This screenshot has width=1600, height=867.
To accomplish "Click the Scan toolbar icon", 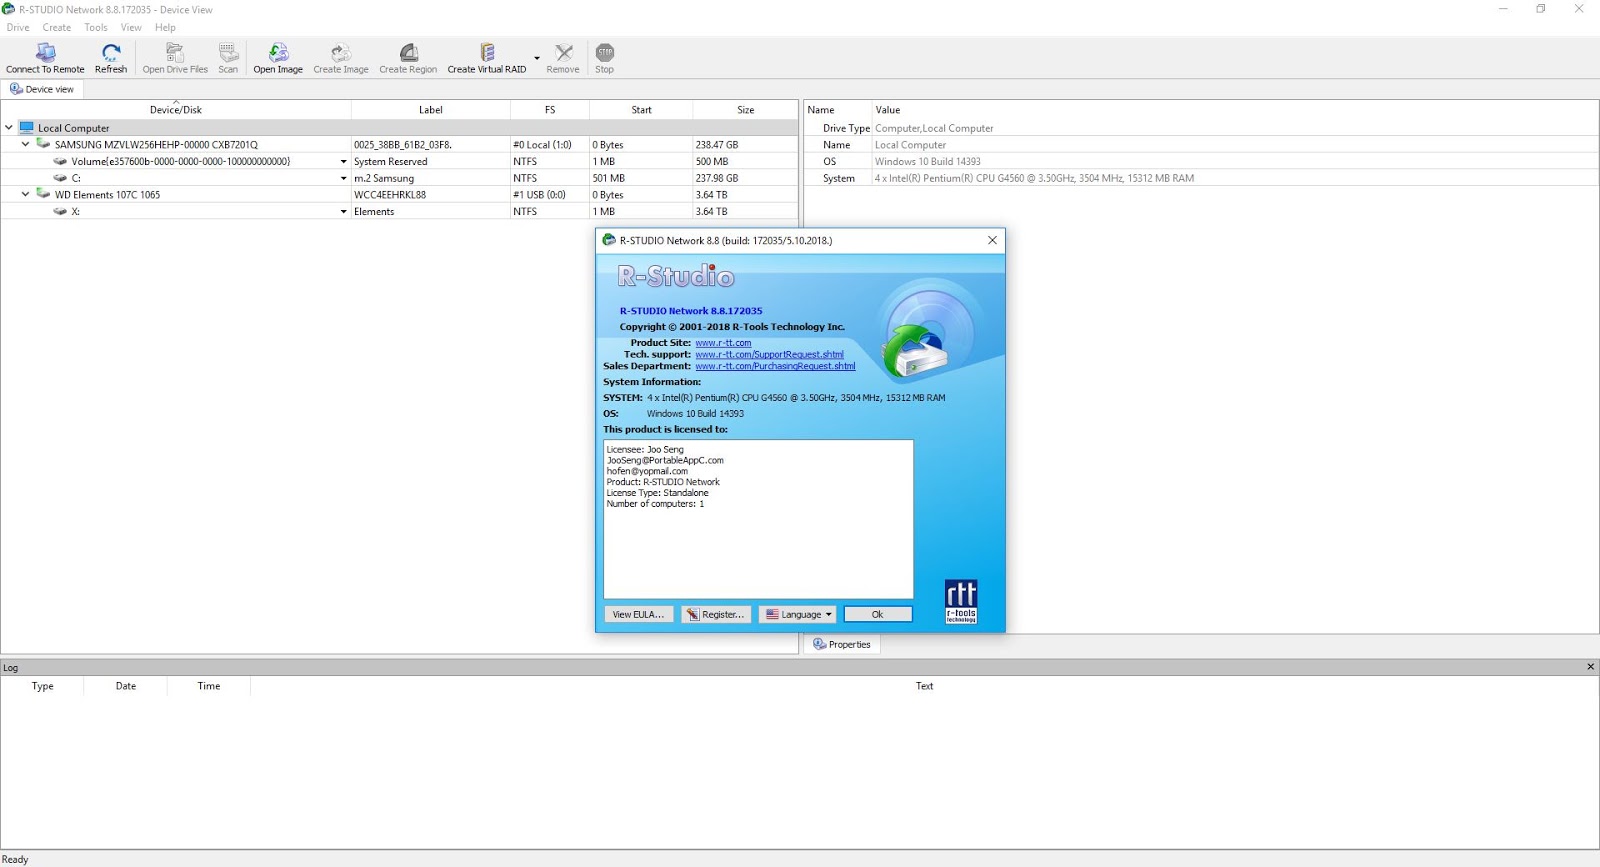I will pyautogui.click(x=228, y=58).
